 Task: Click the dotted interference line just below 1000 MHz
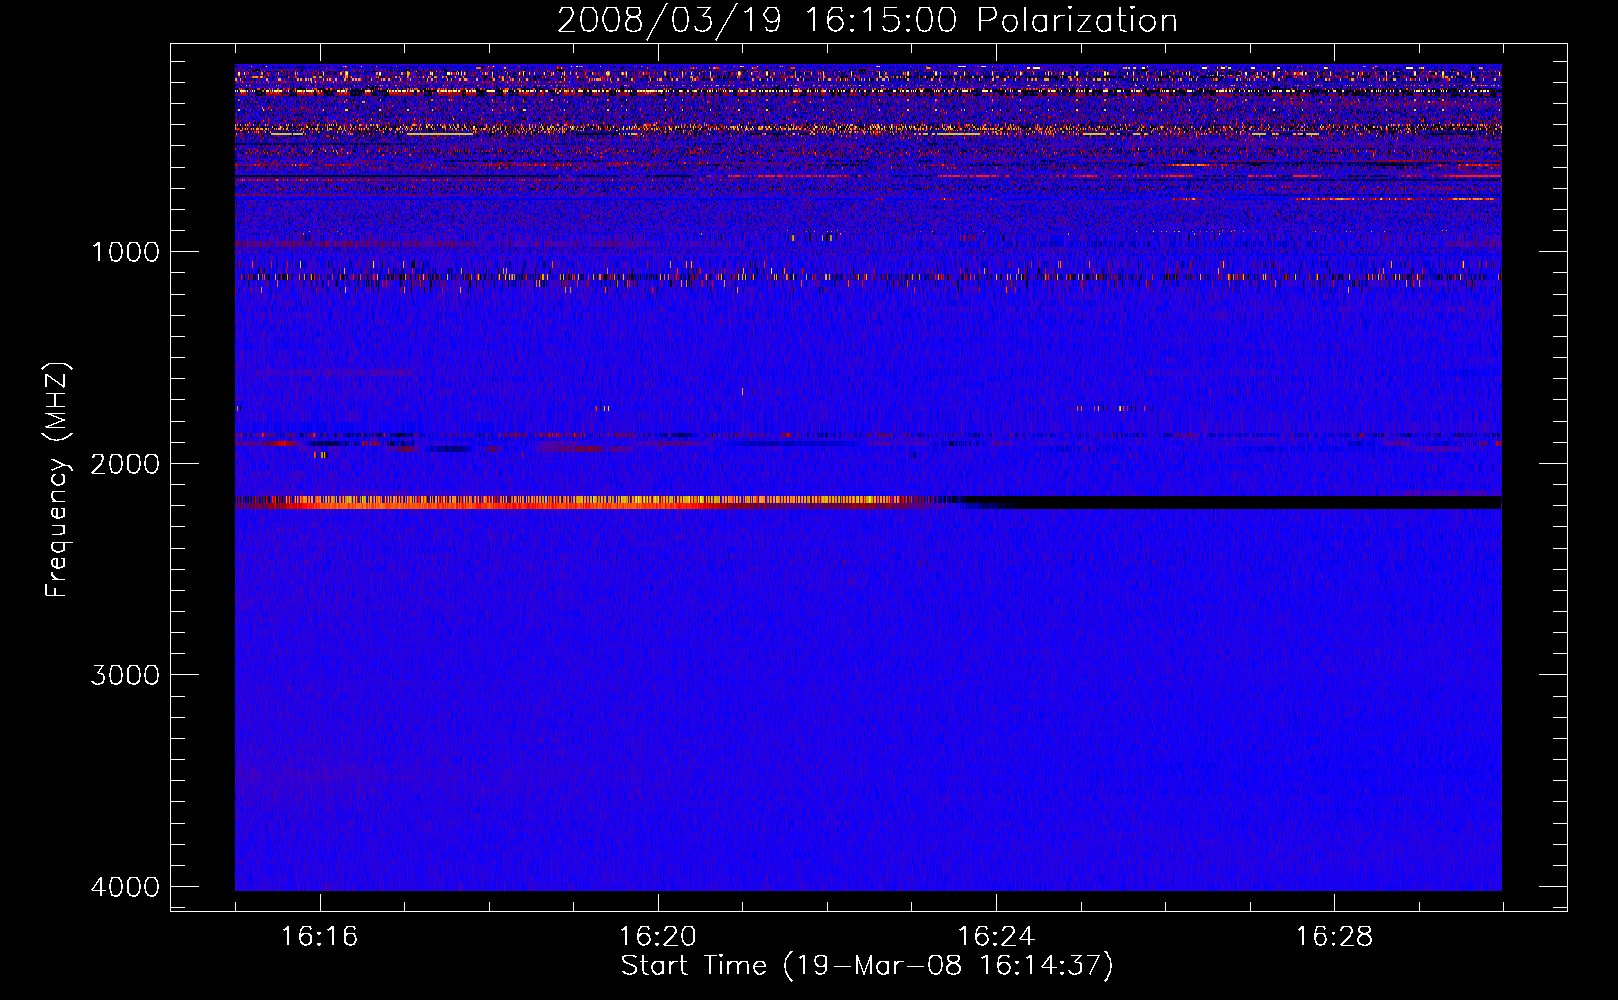800,277
